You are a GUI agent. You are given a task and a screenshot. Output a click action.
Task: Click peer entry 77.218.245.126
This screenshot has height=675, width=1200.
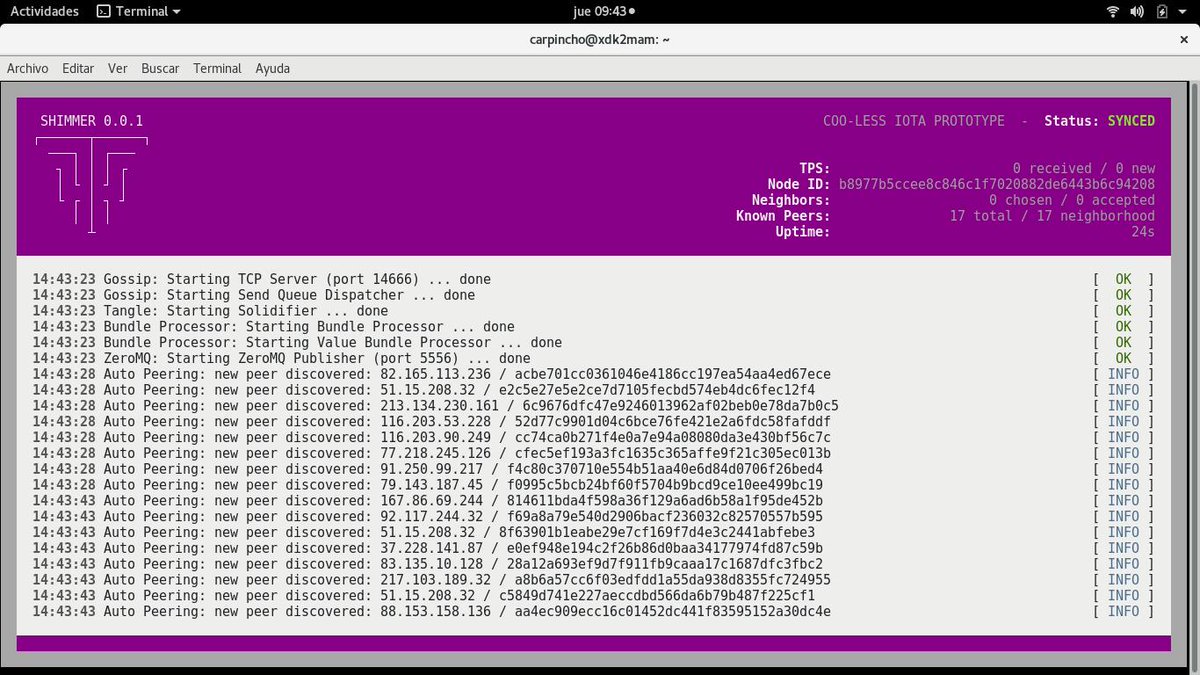coord(431,453)
